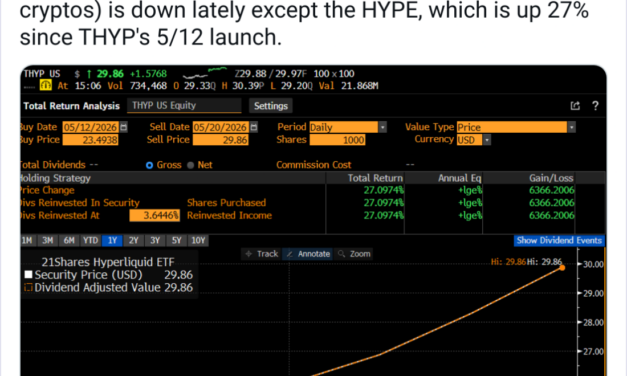Click Show Dividend Events button
Viewport: 627px width, 376px height.
point(559,240)
